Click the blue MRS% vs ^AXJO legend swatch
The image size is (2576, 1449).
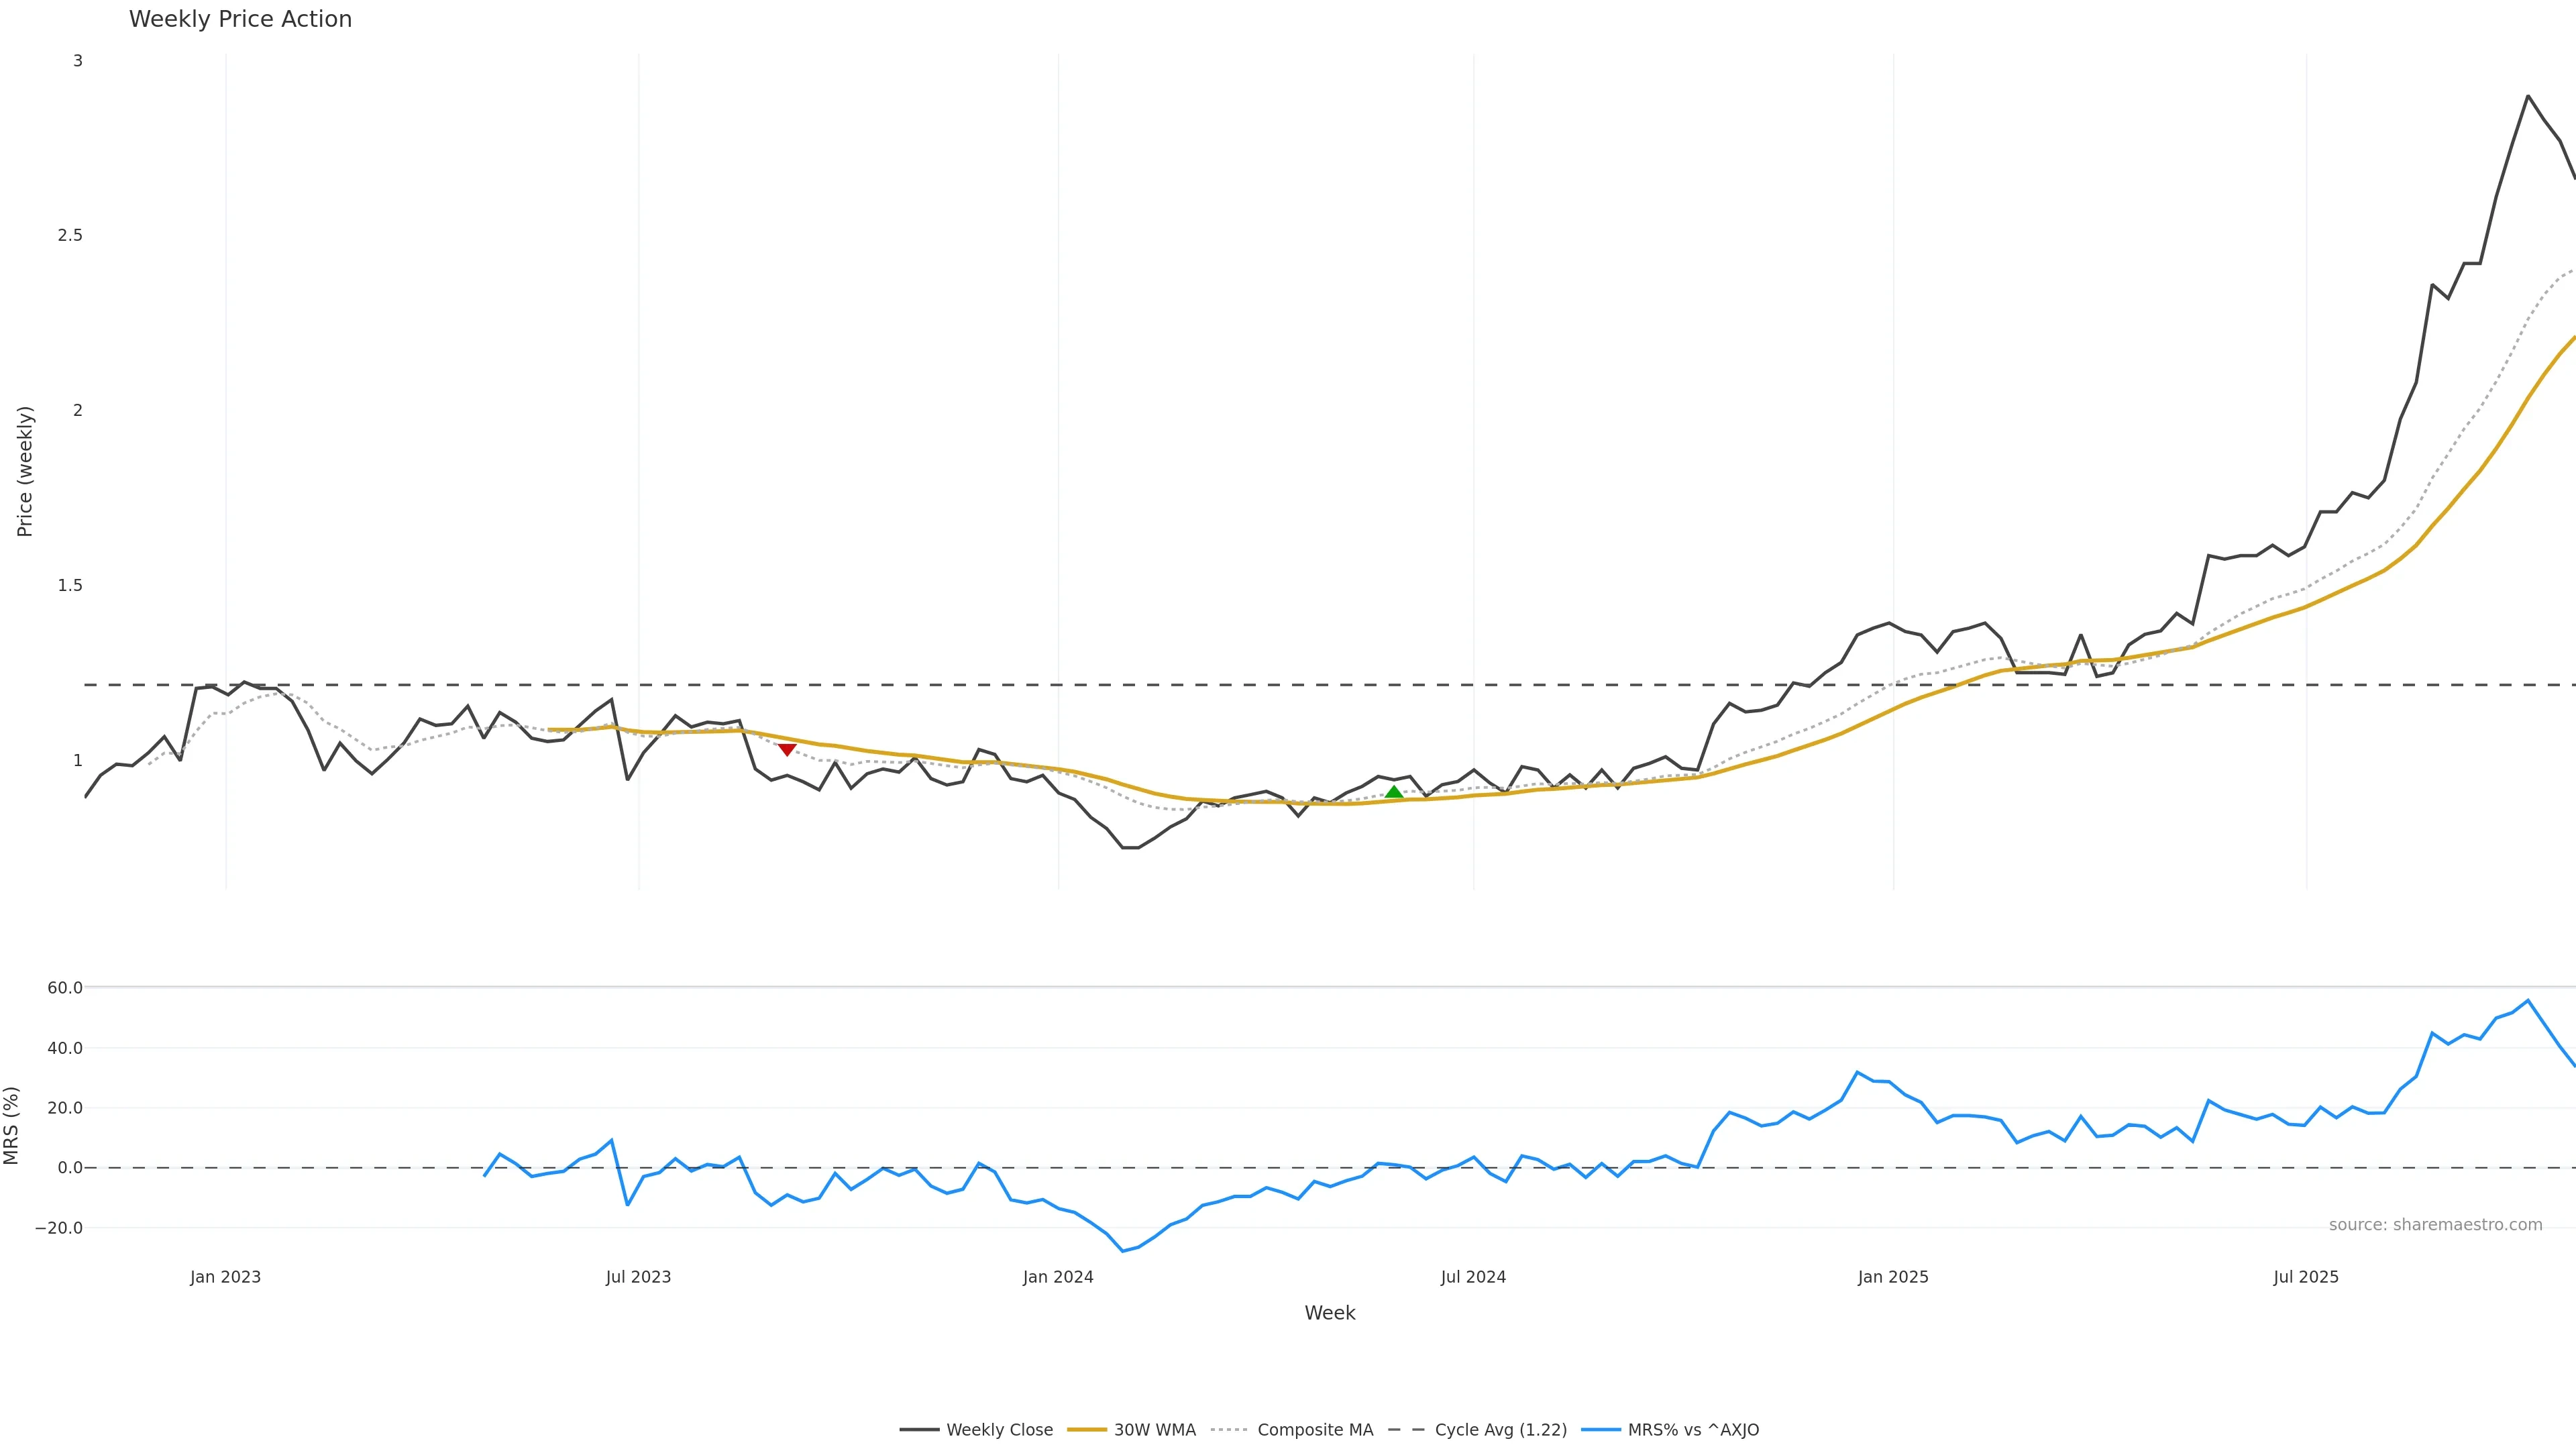[x=1601, y=1430]
